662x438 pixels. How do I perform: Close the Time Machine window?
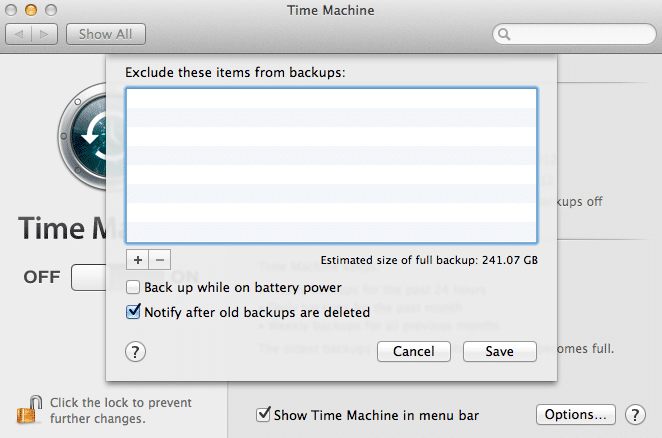click(x=12, y=11)
